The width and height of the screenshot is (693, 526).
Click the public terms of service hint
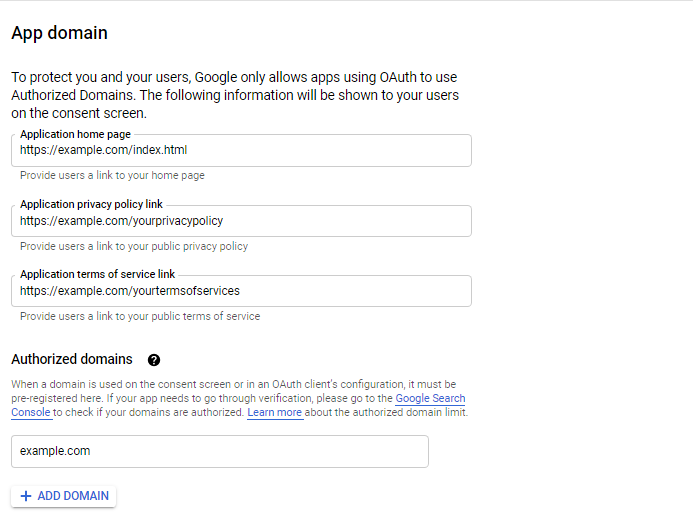coord(140,316)
